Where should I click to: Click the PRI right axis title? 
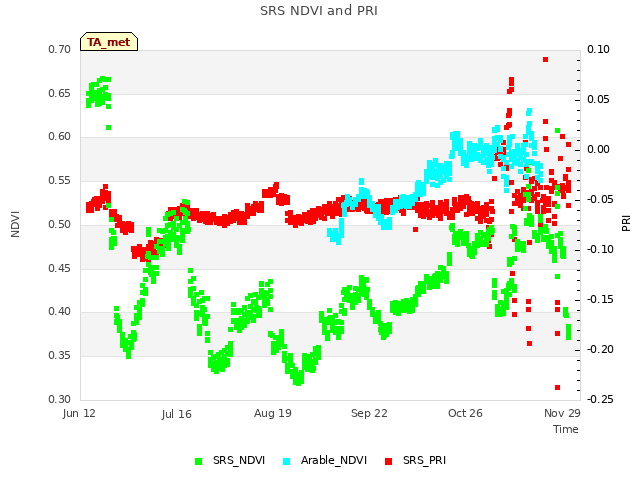[626, 224]
